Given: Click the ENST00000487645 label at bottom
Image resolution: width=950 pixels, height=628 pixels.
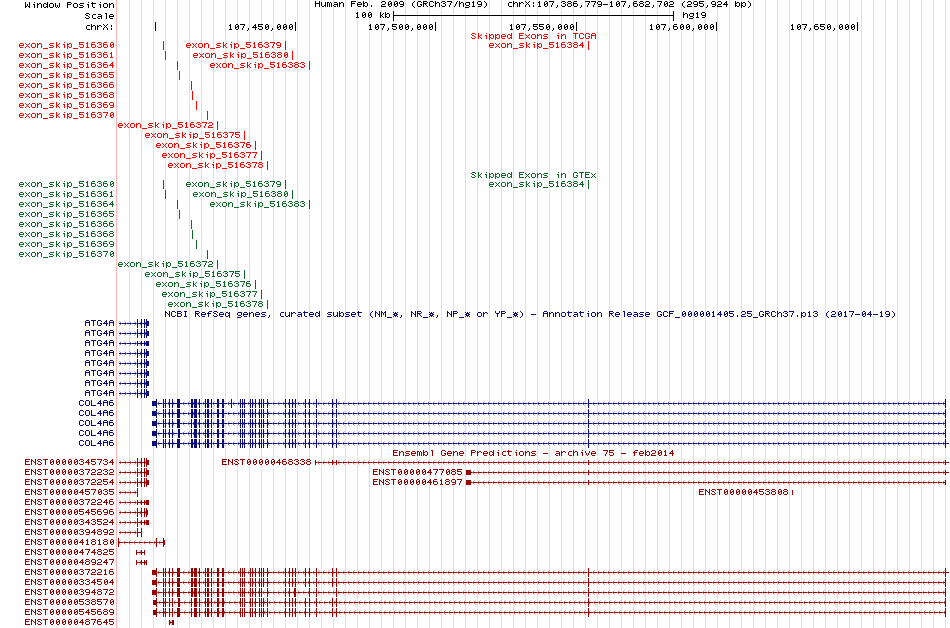Looking at the screenshot, I should pos(69,622).
